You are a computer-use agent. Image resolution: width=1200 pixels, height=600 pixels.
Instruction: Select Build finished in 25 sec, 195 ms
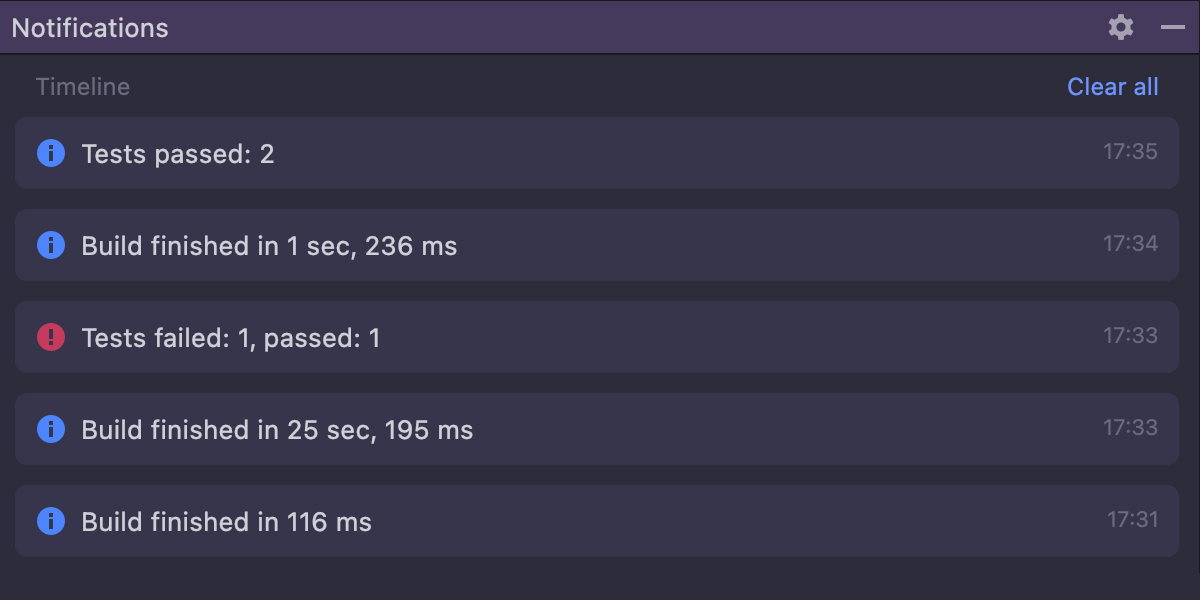[277, 430]
